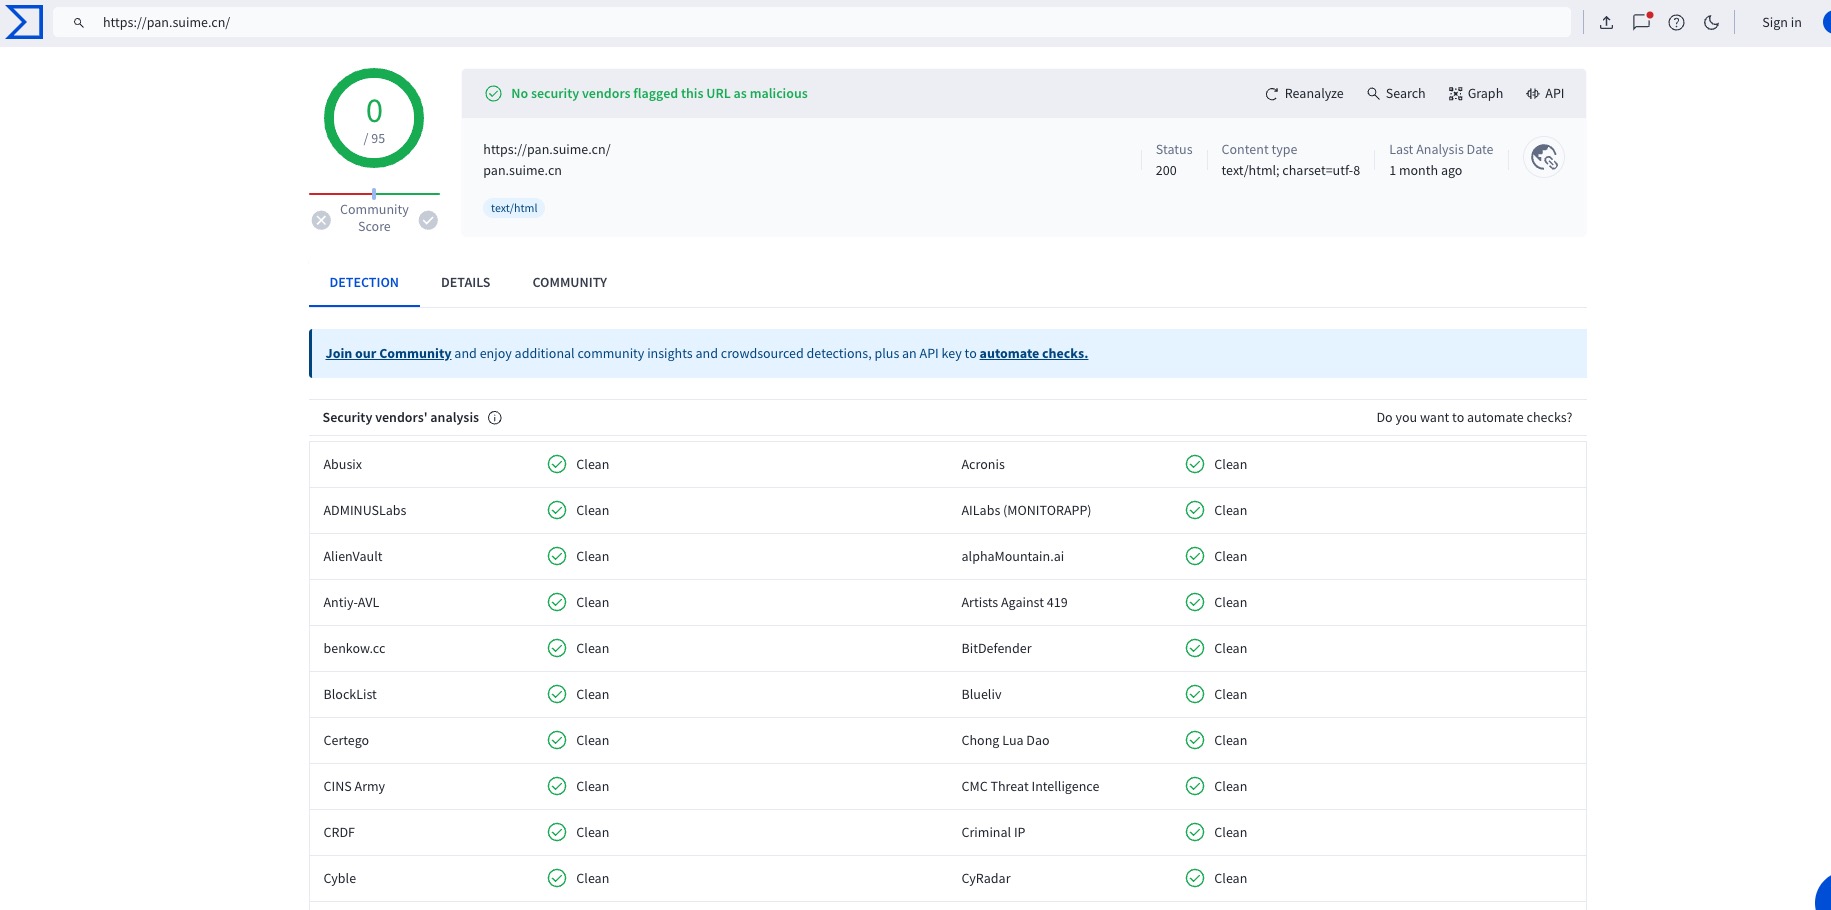Screen dimensions: 1831x910
Task: Open the Graph view
Action: coord(1476,93)
